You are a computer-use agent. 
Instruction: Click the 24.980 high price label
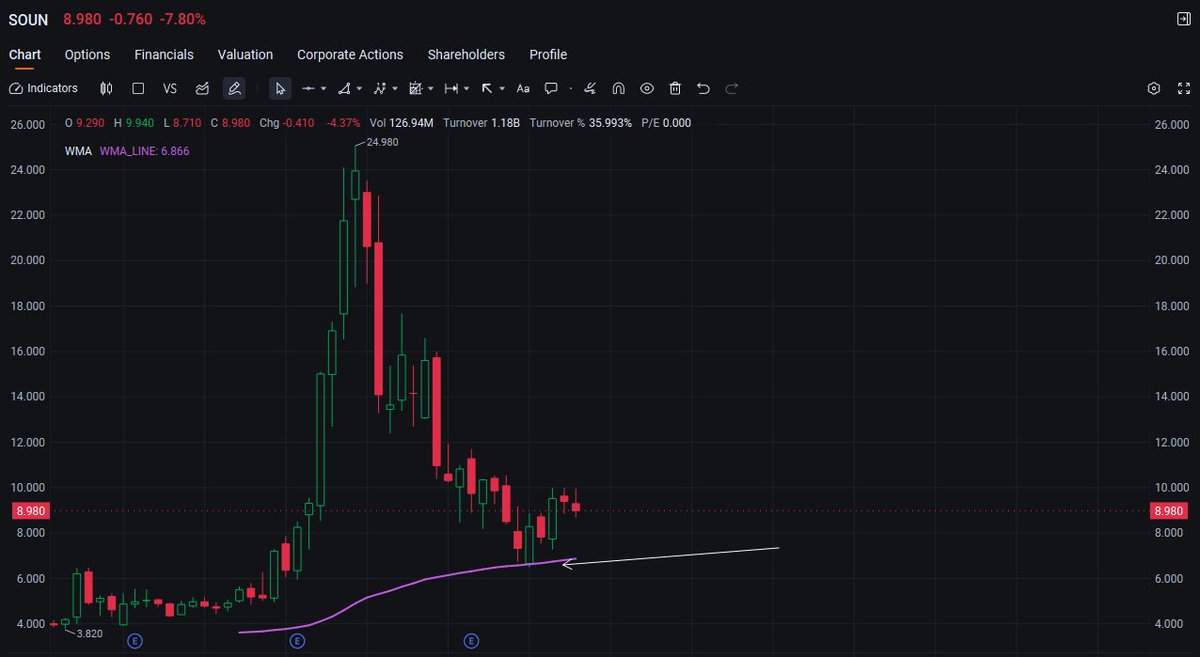click(x=383, y=143)
